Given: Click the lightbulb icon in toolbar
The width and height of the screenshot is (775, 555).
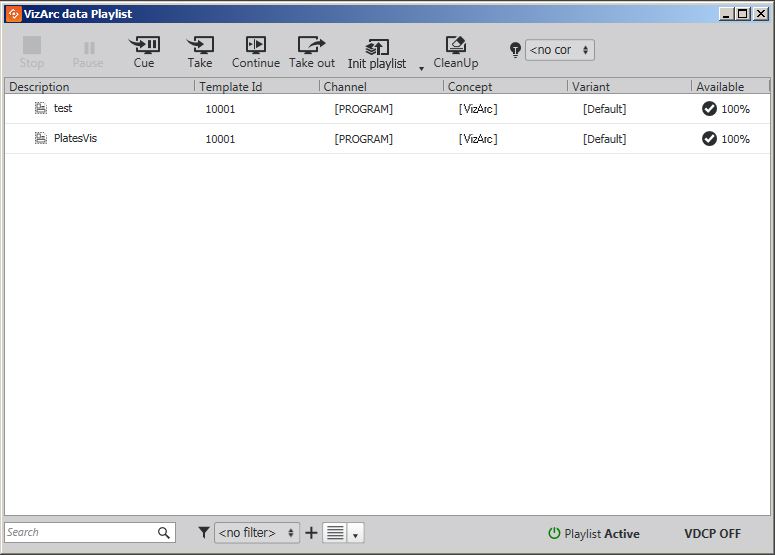Looking at the screenshot, I should [515, 50].
